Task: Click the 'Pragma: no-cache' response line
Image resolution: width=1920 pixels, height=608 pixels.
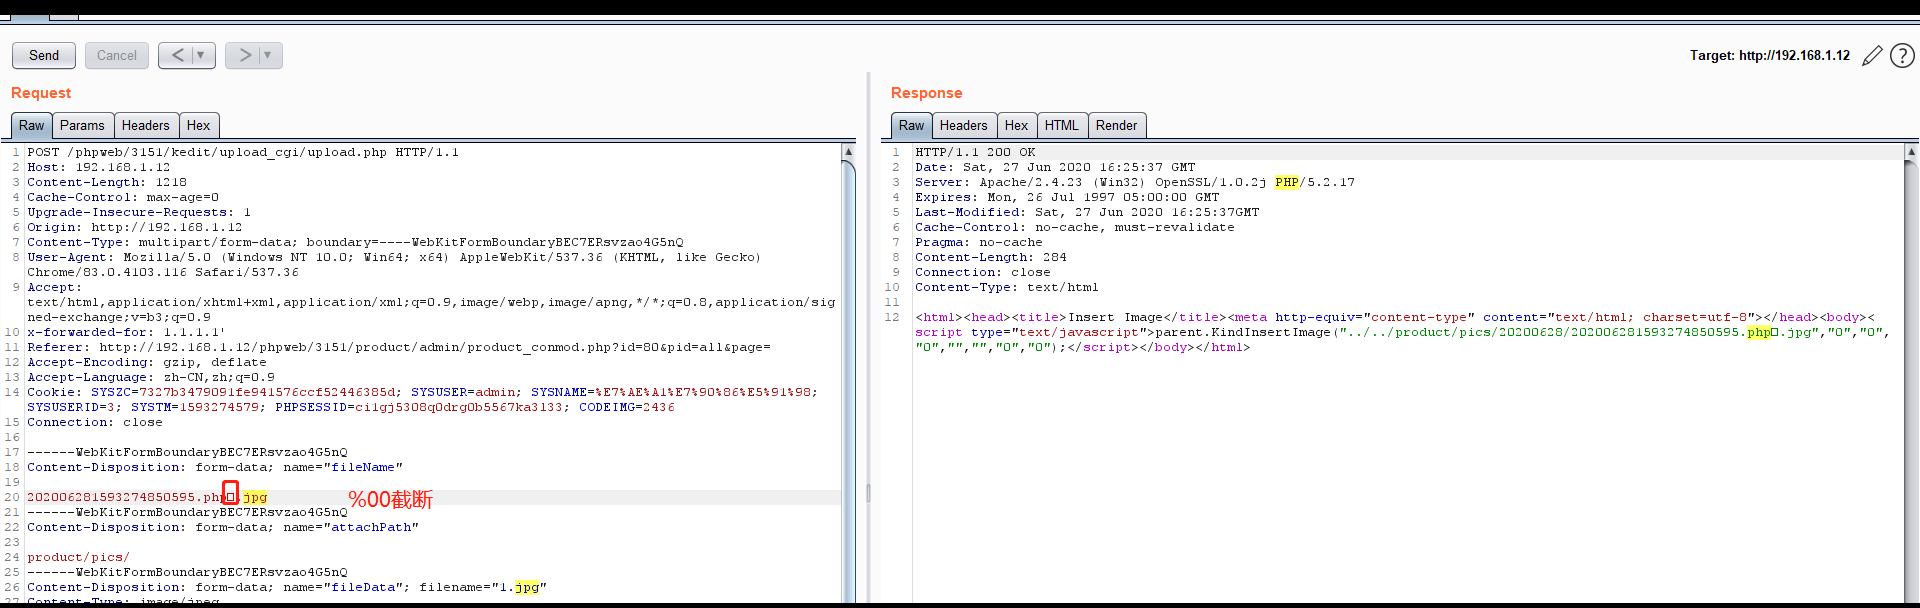Action: tap(979, 242)
